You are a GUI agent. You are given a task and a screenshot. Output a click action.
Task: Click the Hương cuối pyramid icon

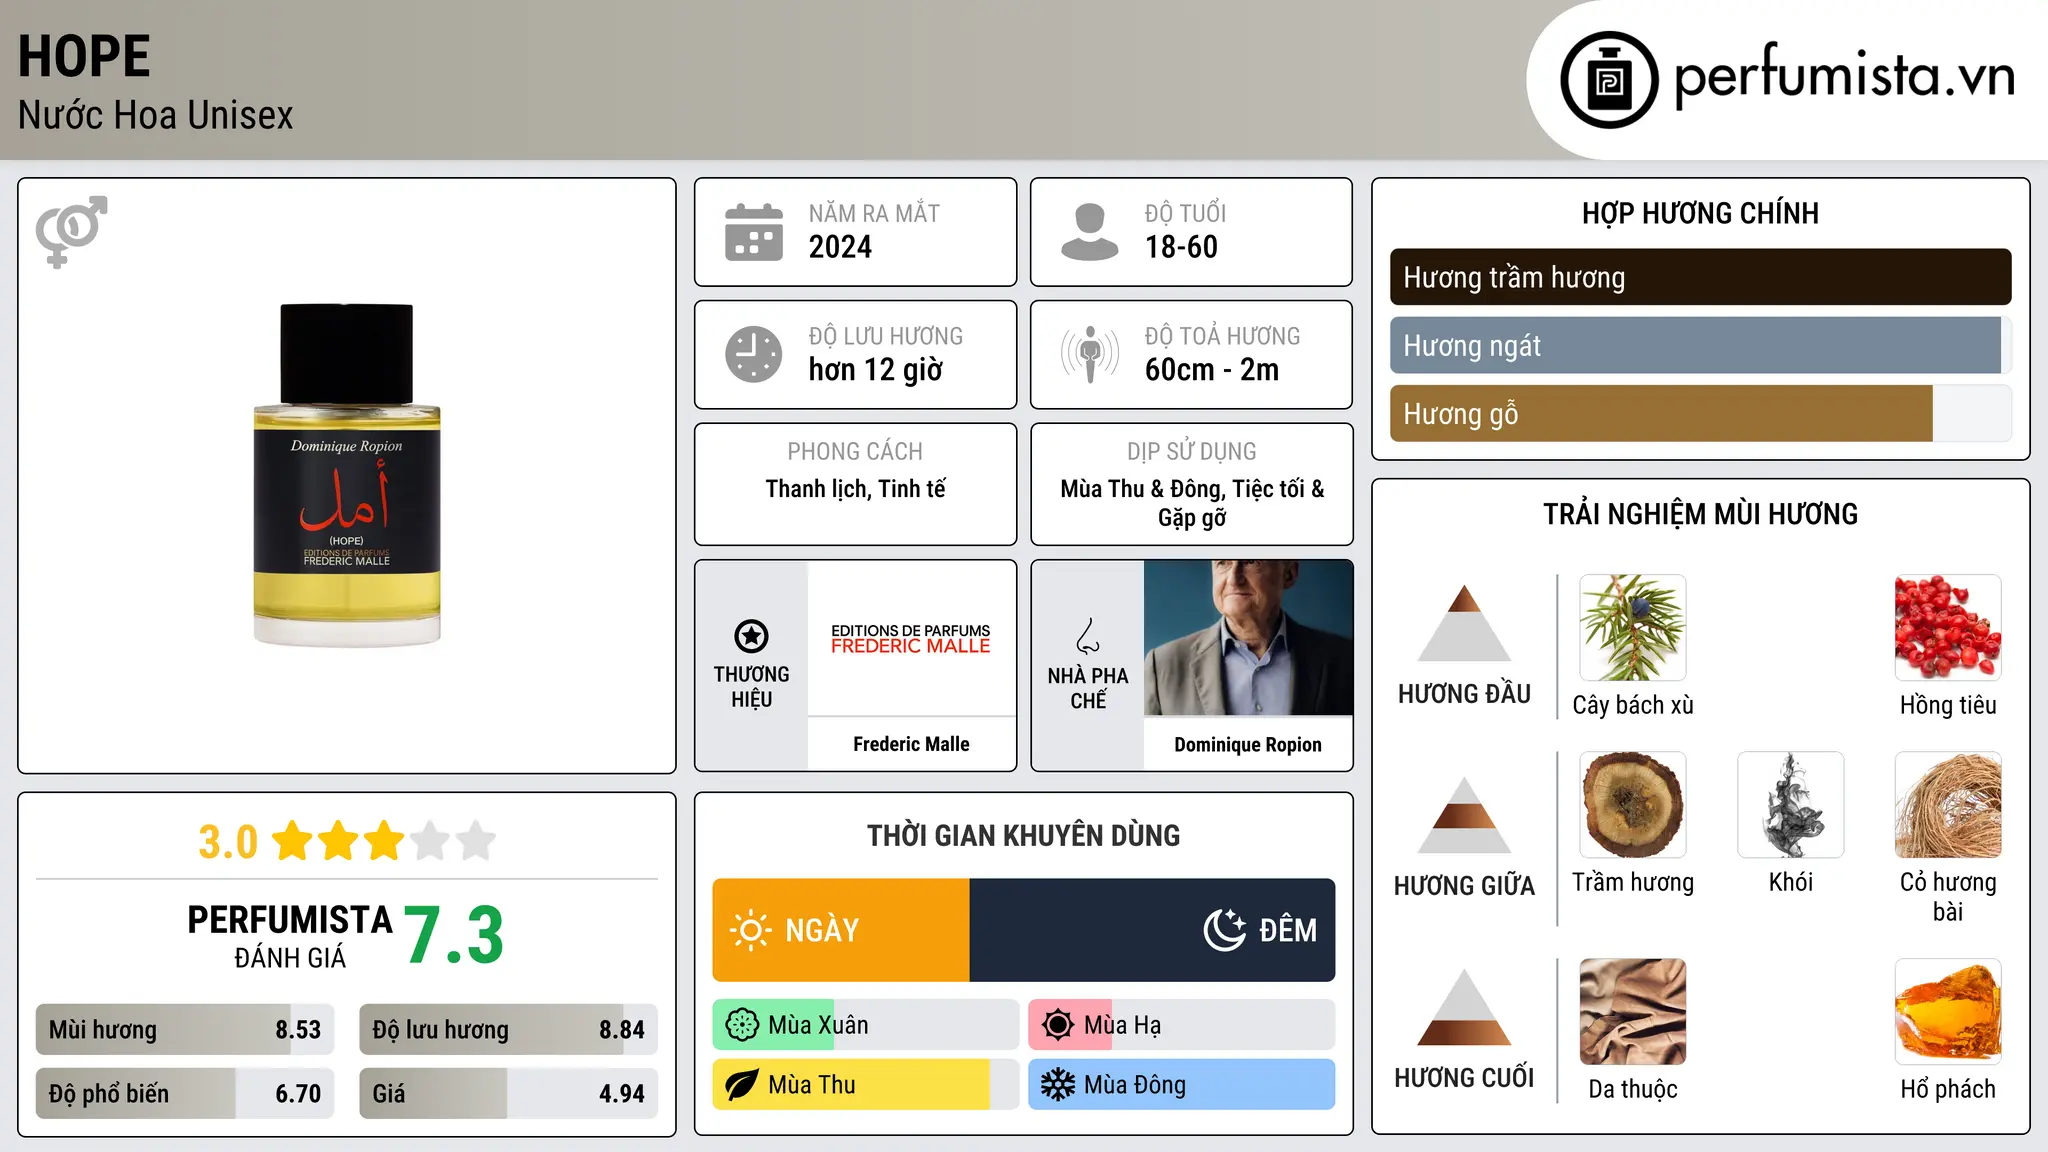click(1464, 1007)
